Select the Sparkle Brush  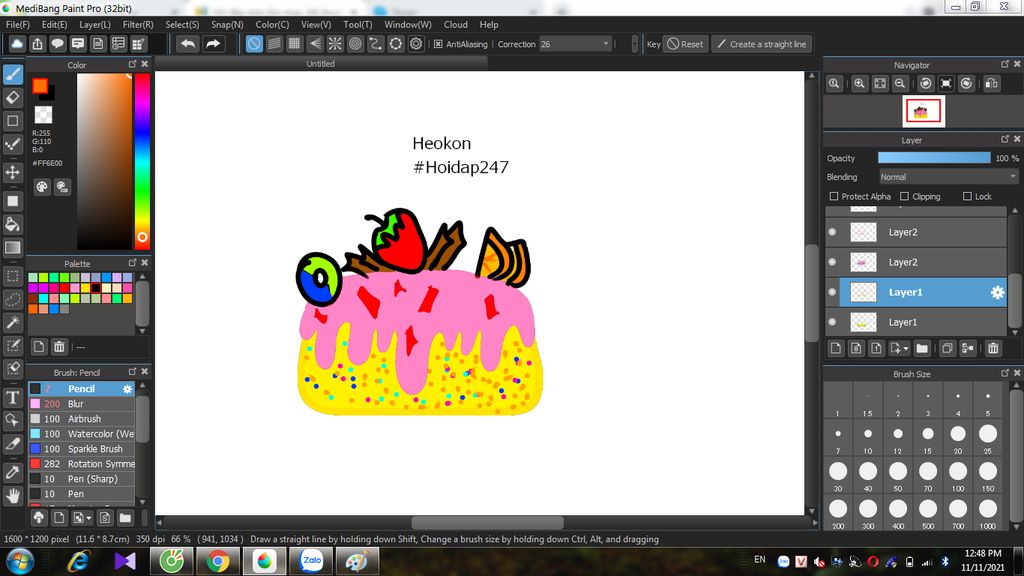pos(82,449)
